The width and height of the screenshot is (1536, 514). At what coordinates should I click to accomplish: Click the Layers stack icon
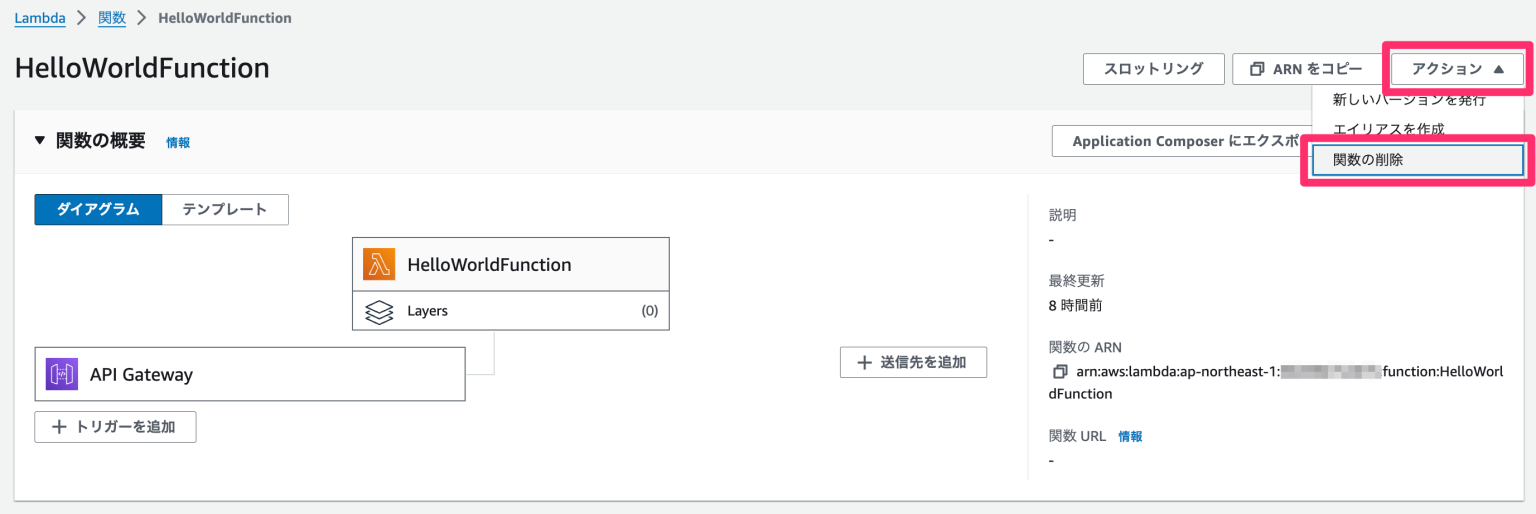tap(379, 311)
